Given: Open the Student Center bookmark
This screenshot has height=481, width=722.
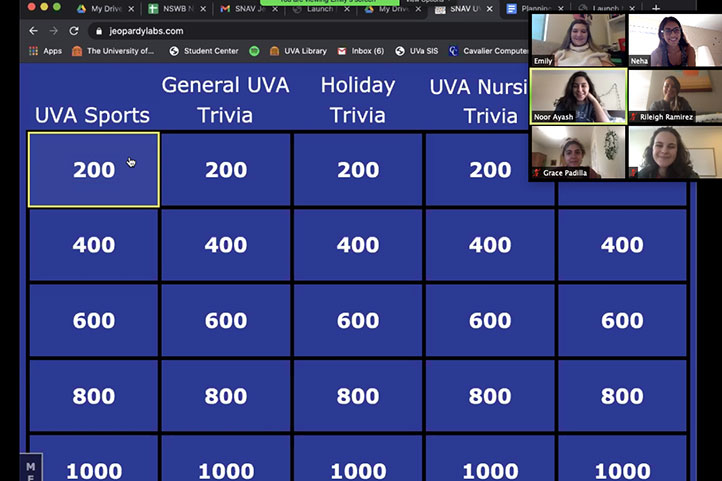Looking at the screenshot, I should (204, 51).
